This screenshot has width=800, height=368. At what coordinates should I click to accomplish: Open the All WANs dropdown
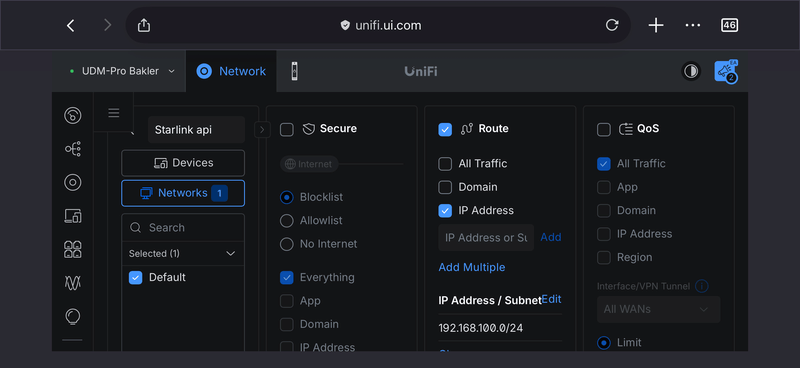pos(659,309)
